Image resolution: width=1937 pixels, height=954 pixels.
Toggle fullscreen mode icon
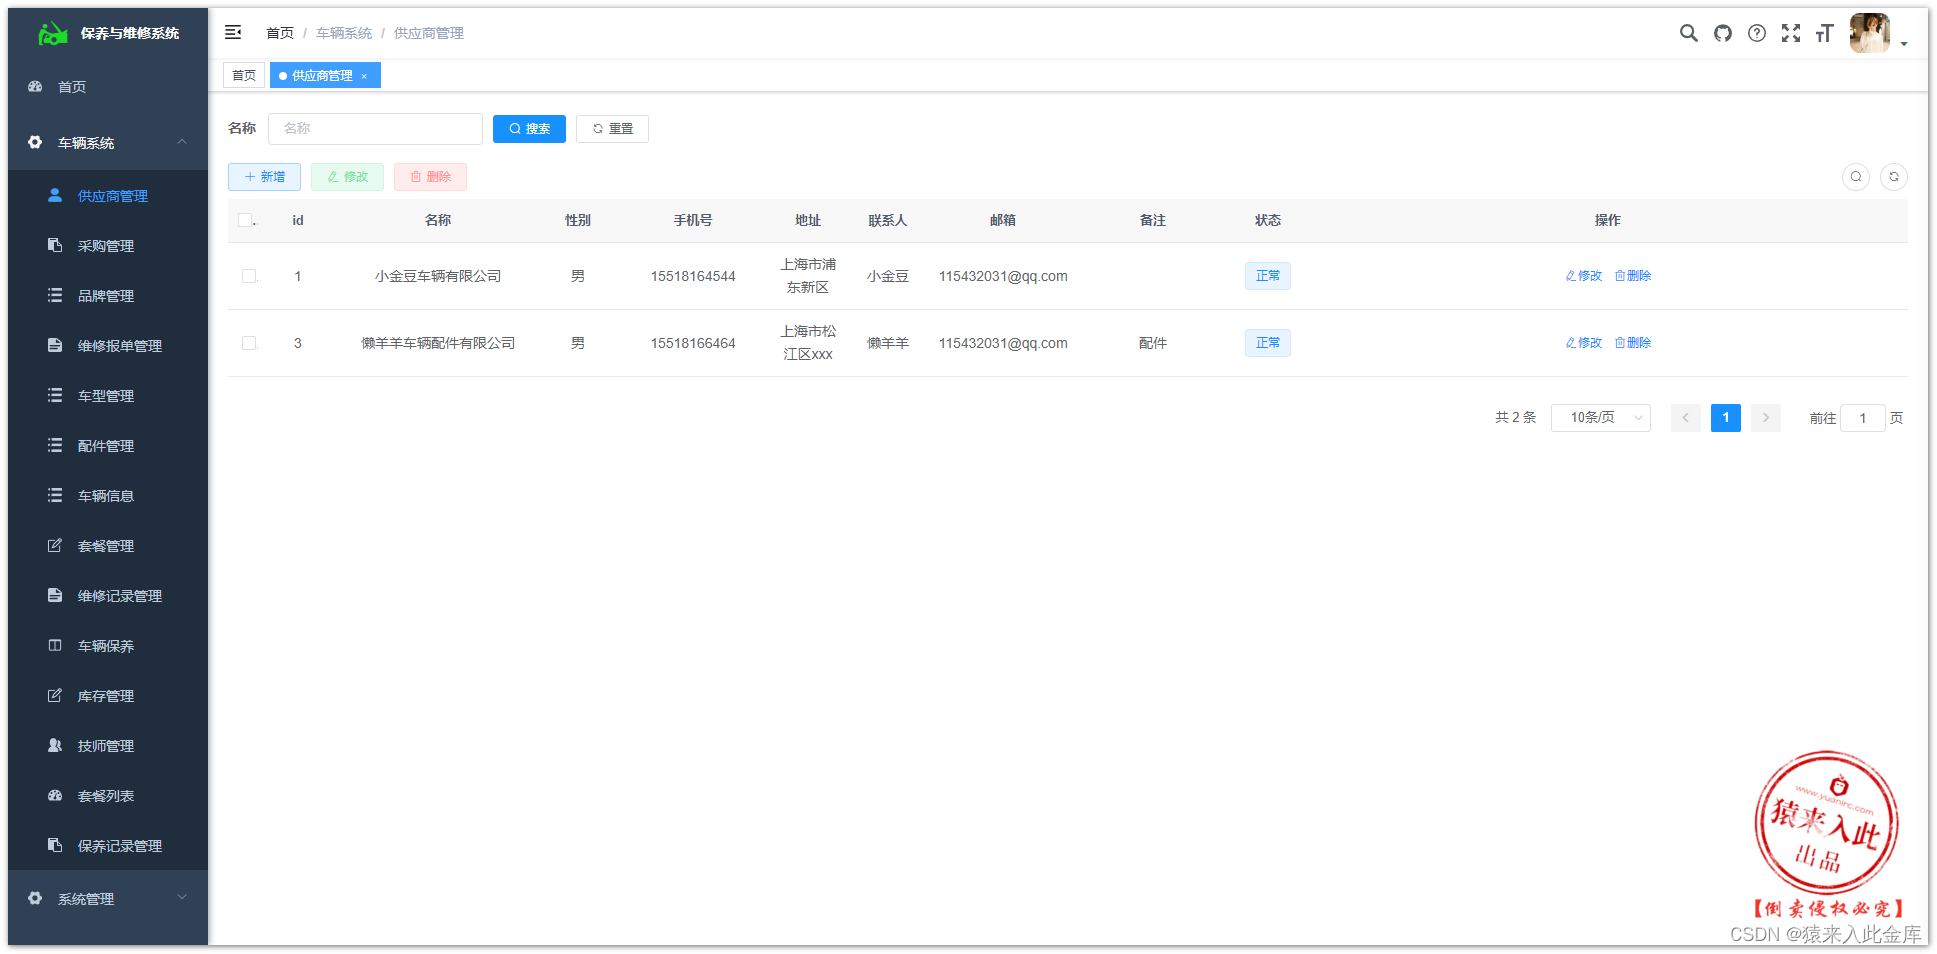pyautogui.click(x=1791, y=33)
